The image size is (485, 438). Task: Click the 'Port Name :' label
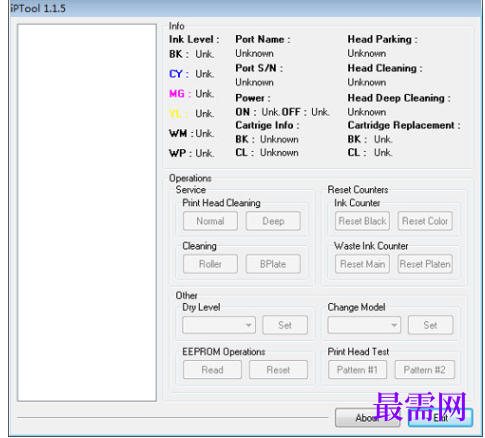point(263,39)
